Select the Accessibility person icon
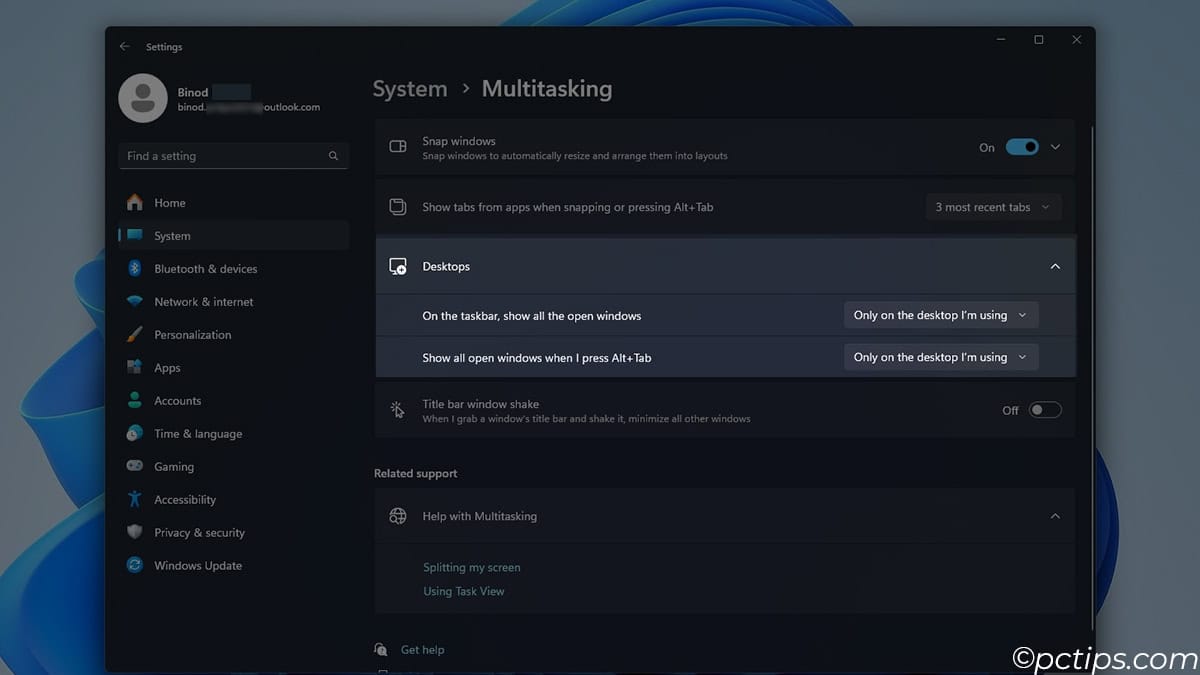 coord(135,499)
